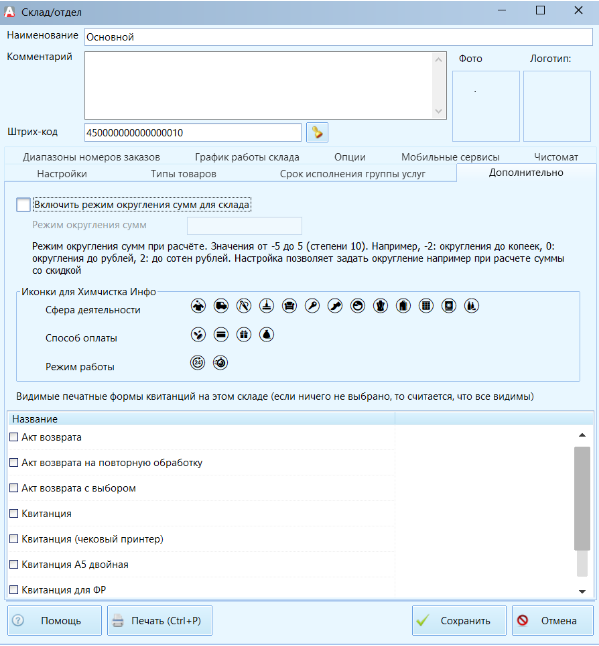Screen dimensions: 599x646
Task: Click the Сохранить button
Action: tap(459, 620)
